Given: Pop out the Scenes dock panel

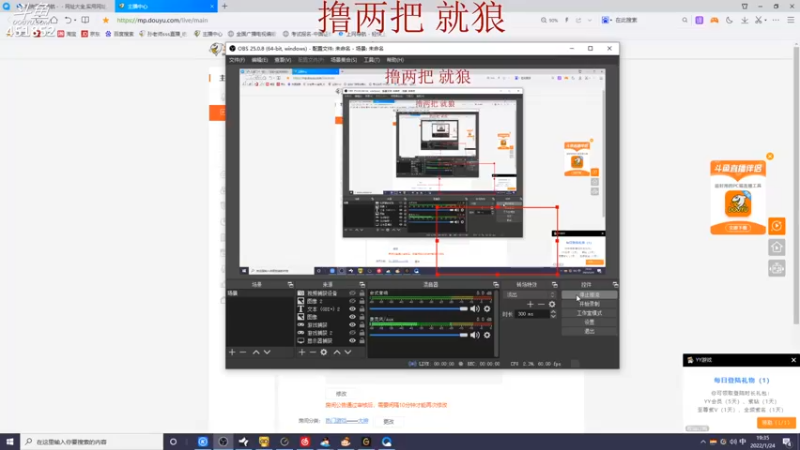Looking at the screenshot, I should (290, 284).
